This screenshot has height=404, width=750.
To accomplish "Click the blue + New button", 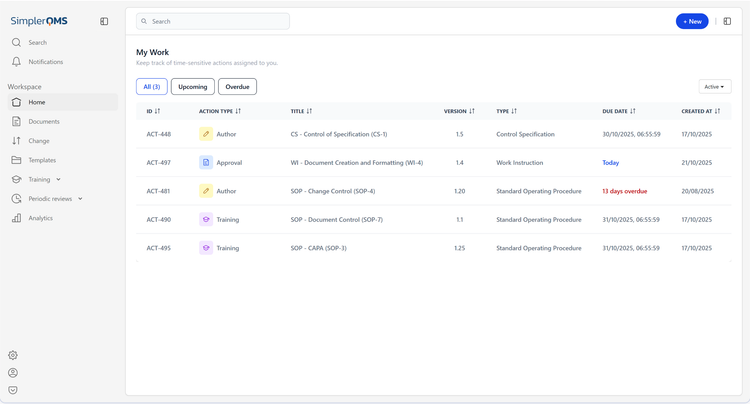I will [692, 21].
